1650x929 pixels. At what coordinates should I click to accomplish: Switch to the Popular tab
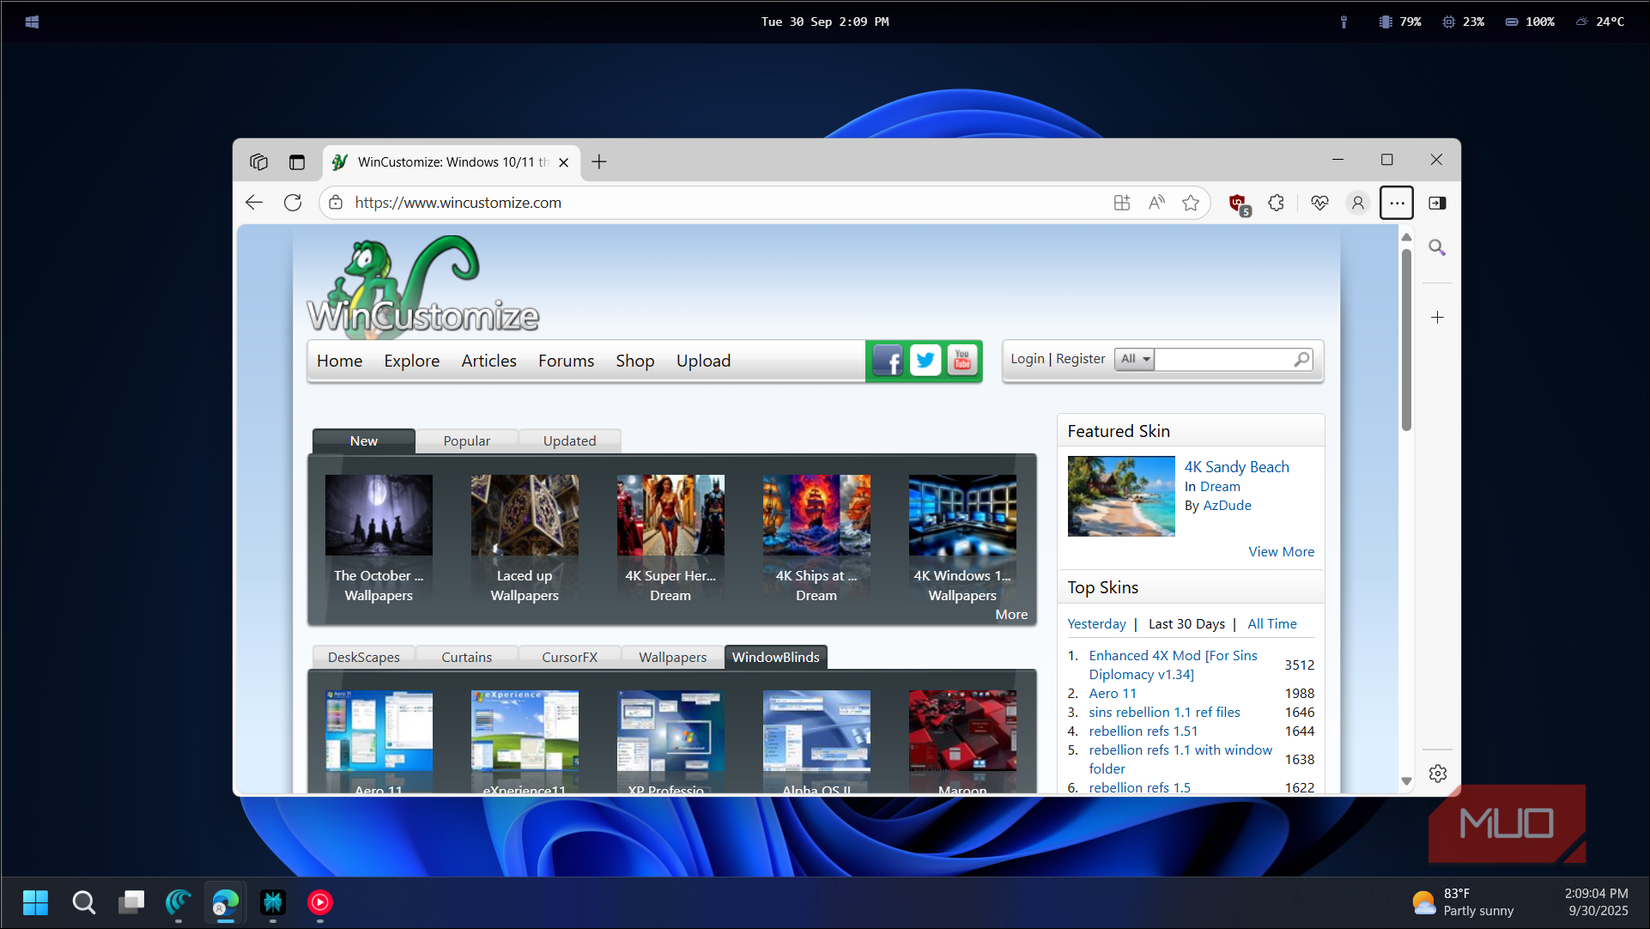point(466,441)
